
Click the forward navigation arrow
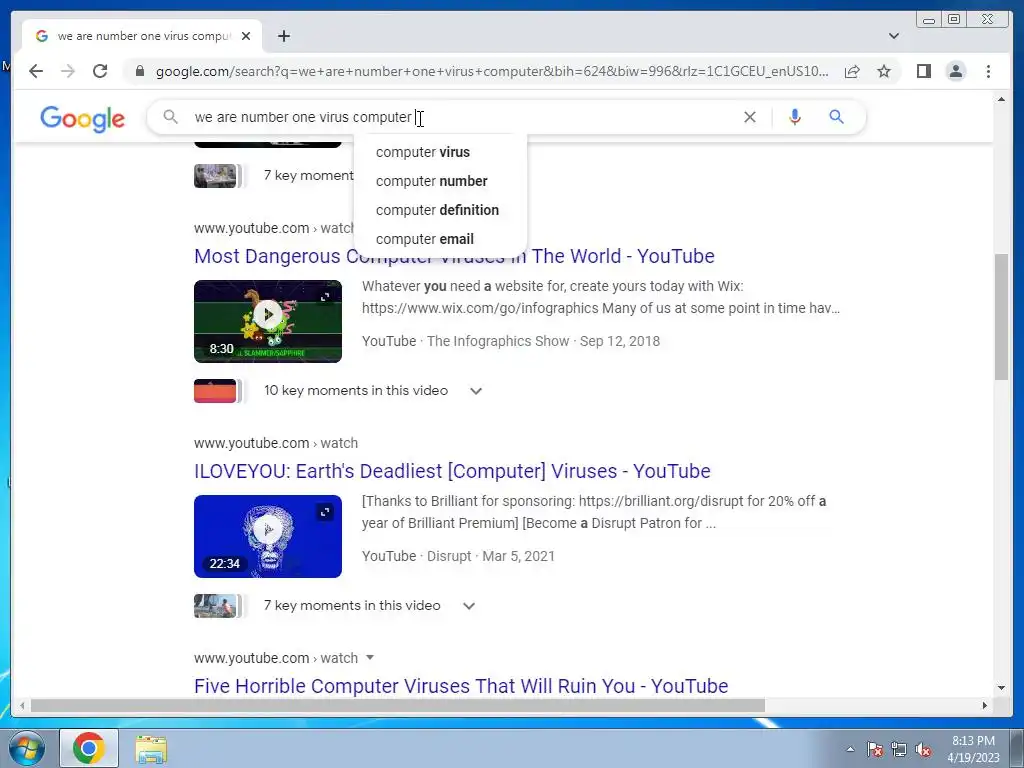68,71
